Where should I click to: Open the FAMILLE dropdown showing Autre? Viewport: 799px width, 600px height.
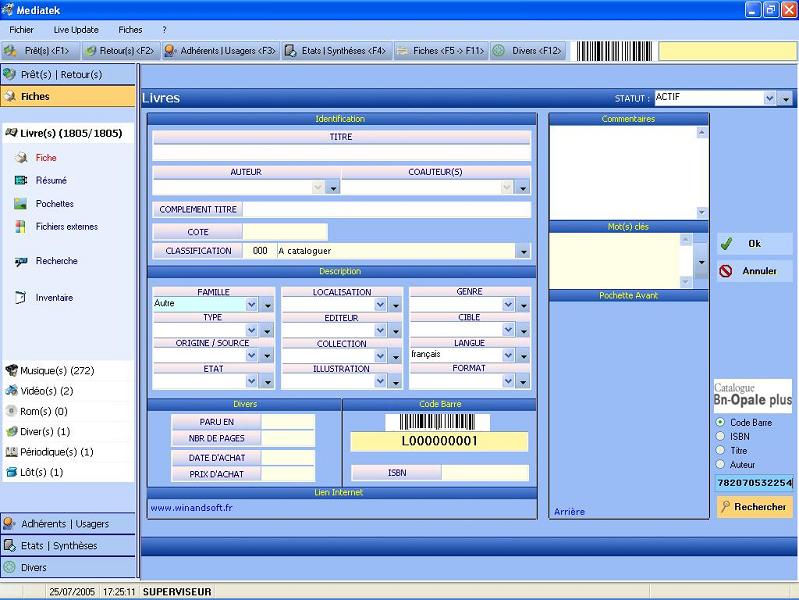point(252,304)
